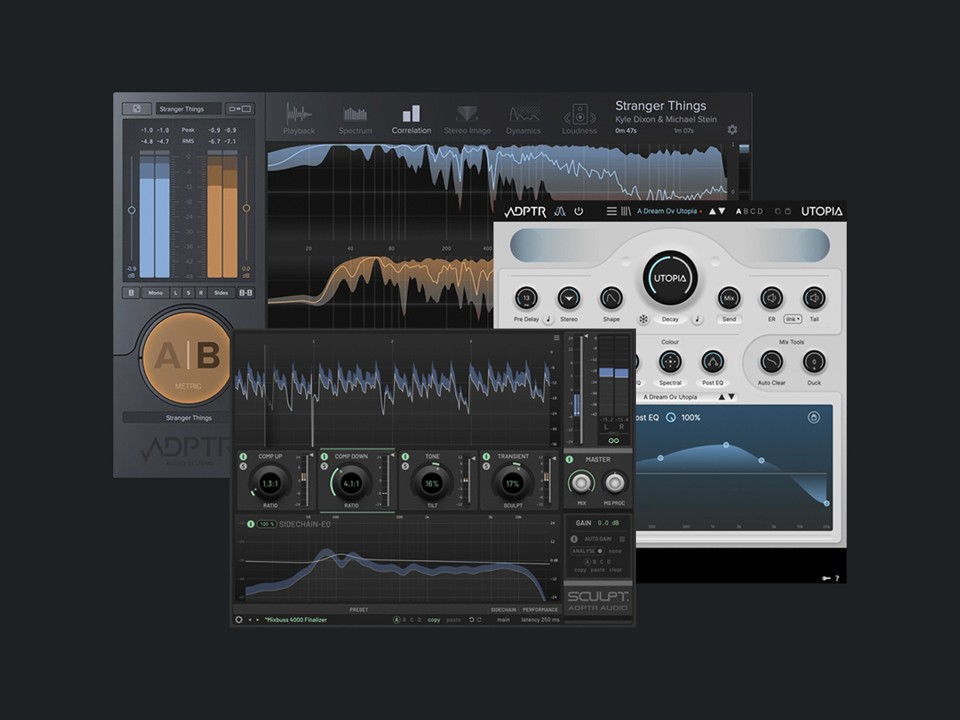Toggle COMP UP power button
The width and height of the screenshot is (960, 720).
[x=244, y=457]
